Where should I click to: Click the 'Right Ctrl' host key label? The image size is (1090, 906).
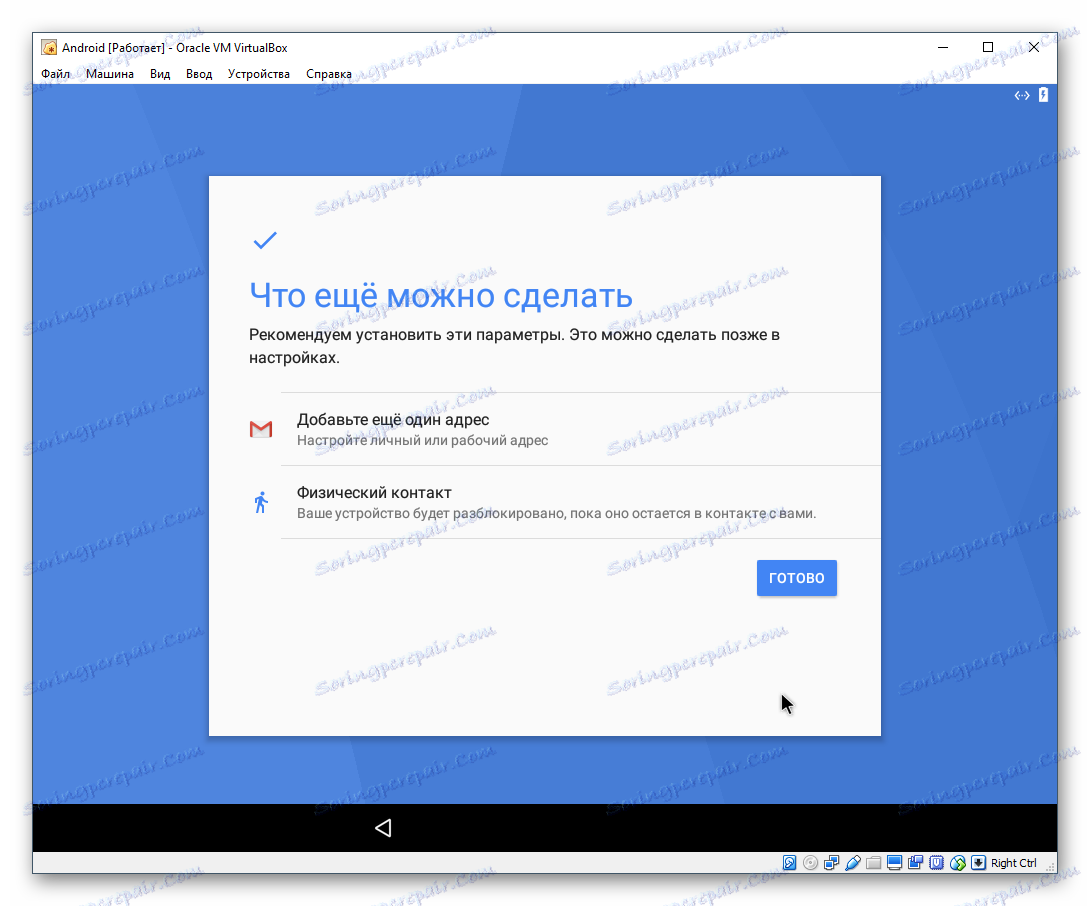click(1014, 863)
